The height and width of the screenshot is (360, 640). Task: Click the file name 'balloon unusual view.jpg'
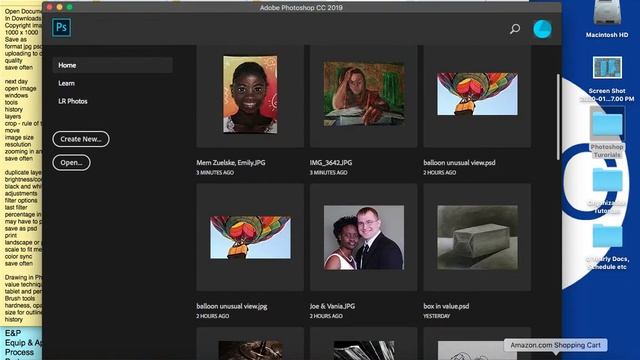[x=231, y=306]
